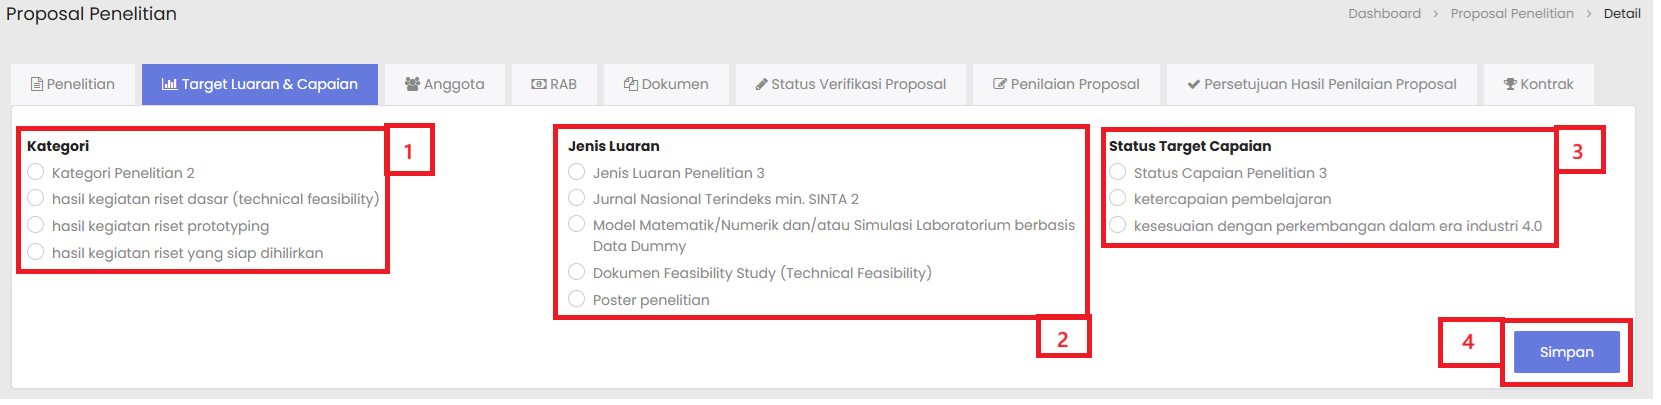Choose Dokumen Feasibility Study option
Image resolution: width=1661 pixels, height=405 pixels.
[x=577, y=272]
